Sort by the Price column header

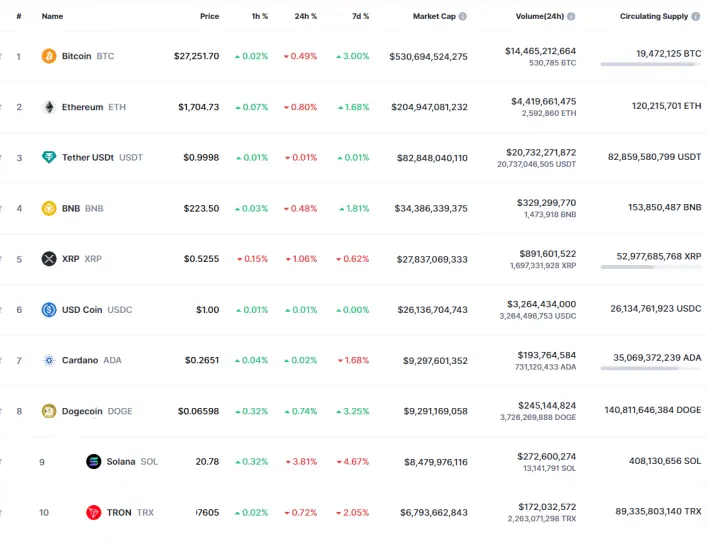[209, 16]
